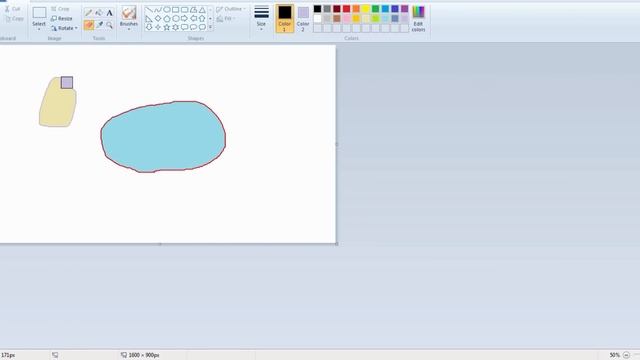Select the Color picker eyedropper tool
The width and height of the screenshot is (640, 360).
click(x=99, y=25)
